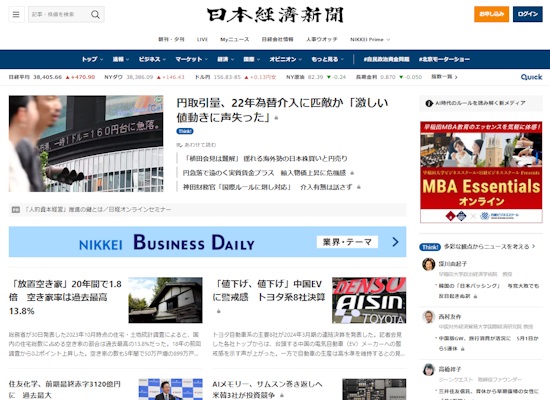This screenshot has height=400, width=550.
Task: Click 高橋祥子's avatar photo
Action: 428,369
